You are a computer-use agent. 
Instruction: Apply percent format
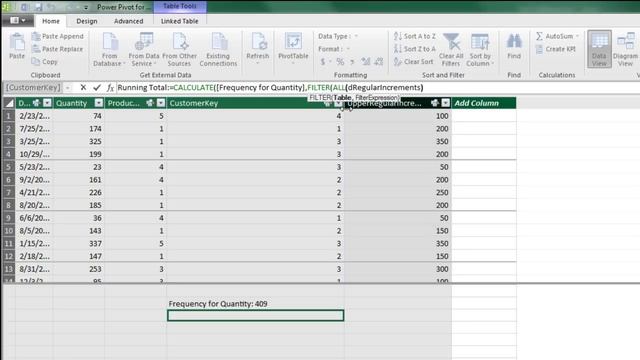pyautogui.click(x=340, y=62)
